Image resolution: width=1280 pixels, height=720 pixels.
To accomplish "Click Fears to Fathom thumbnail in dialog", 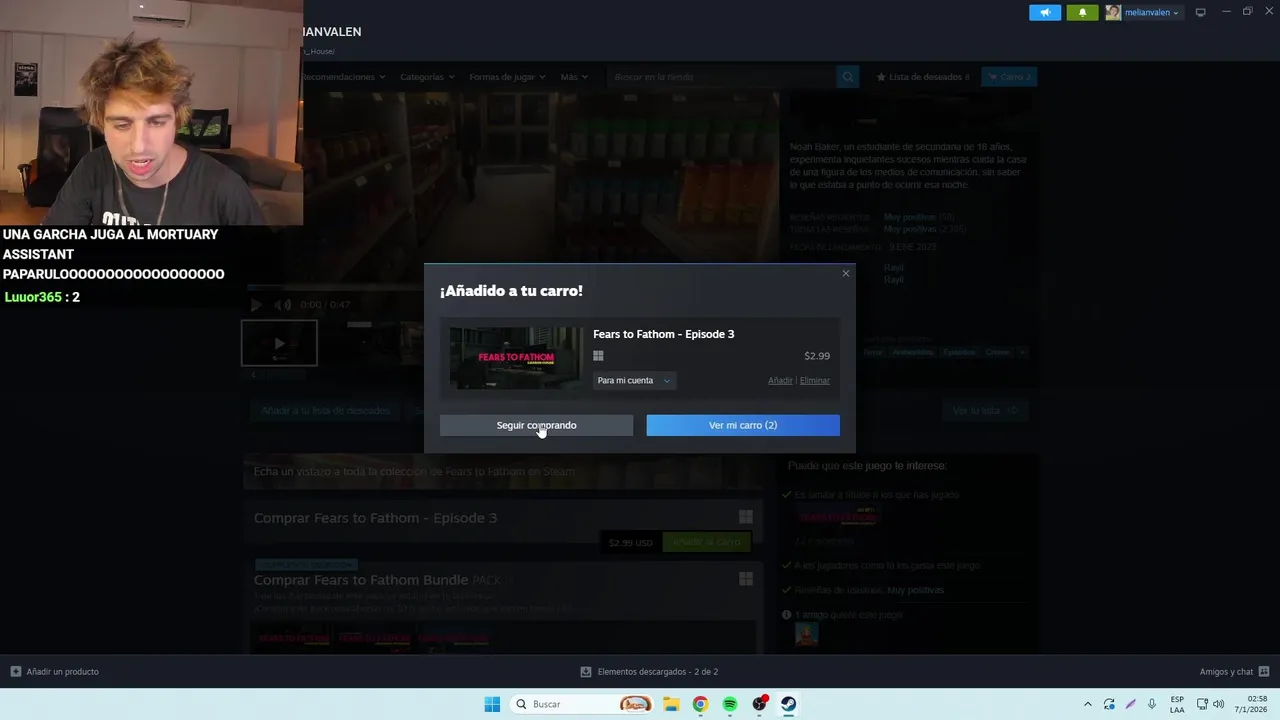I will coord(515,357).
